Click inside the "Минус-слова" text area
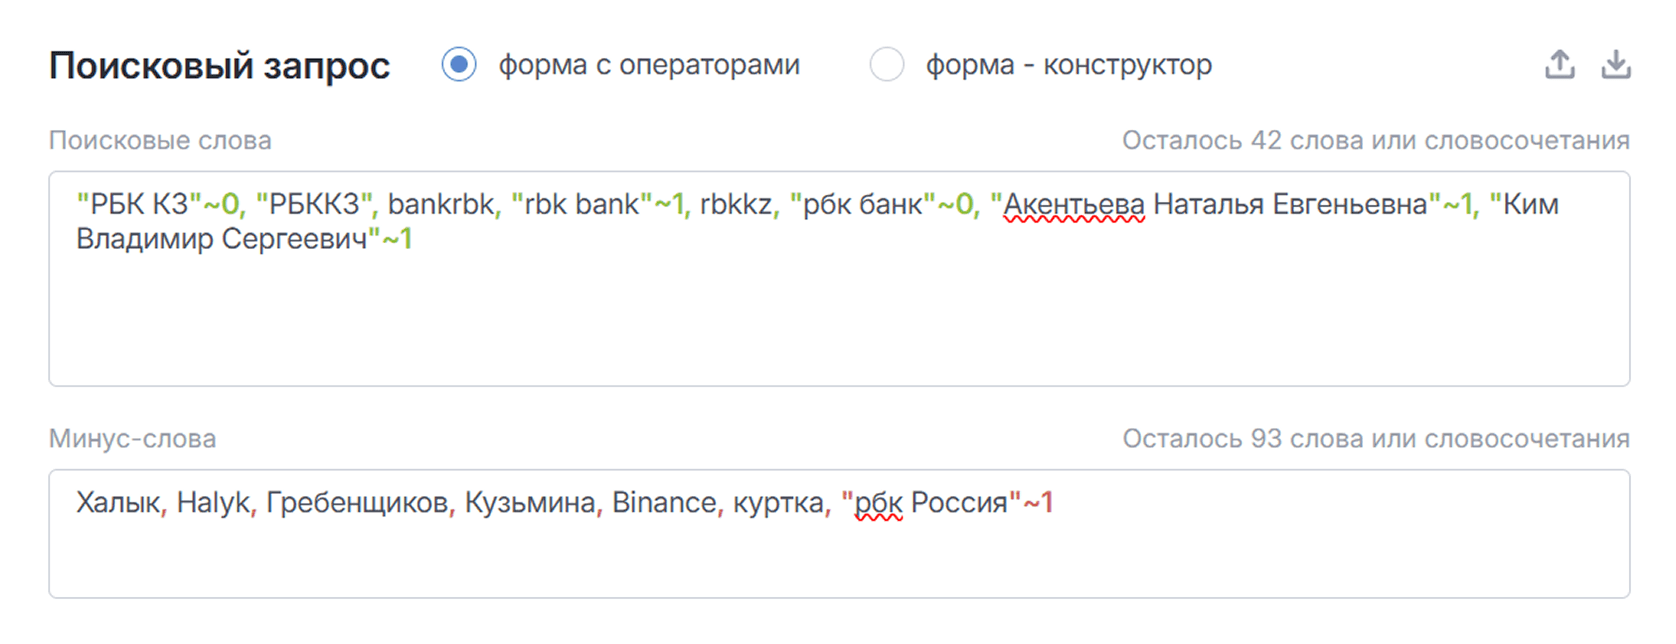Image resolution: width=1676 pixels, height=644 pixels. click(x=800, y=560)
